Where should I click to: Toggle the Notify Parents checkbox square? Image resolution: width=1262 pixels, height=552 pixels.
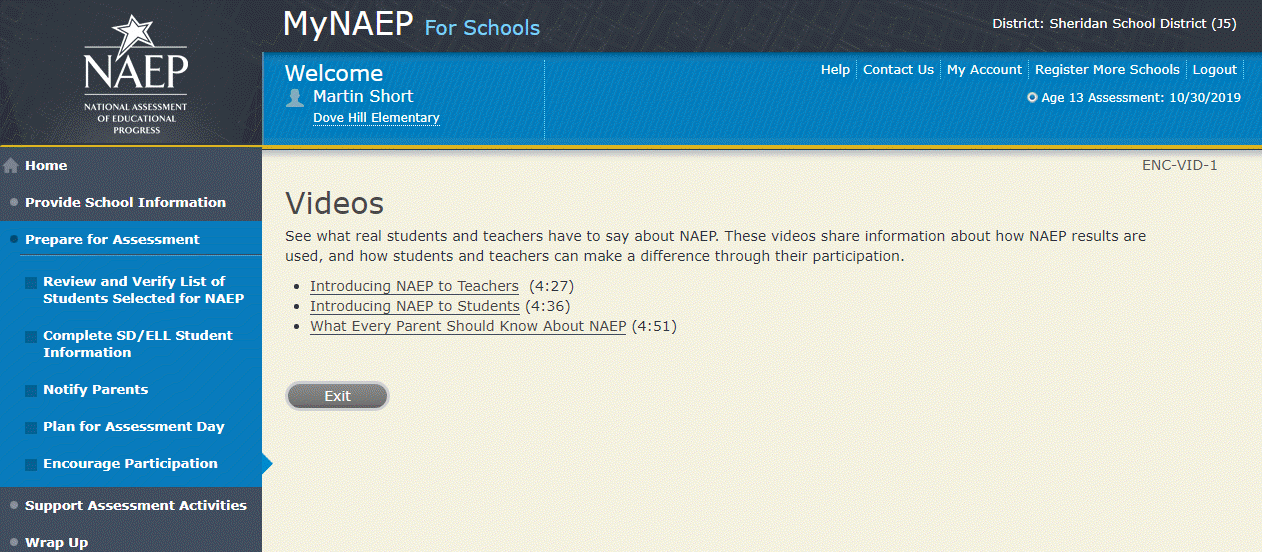click(31, 391)
